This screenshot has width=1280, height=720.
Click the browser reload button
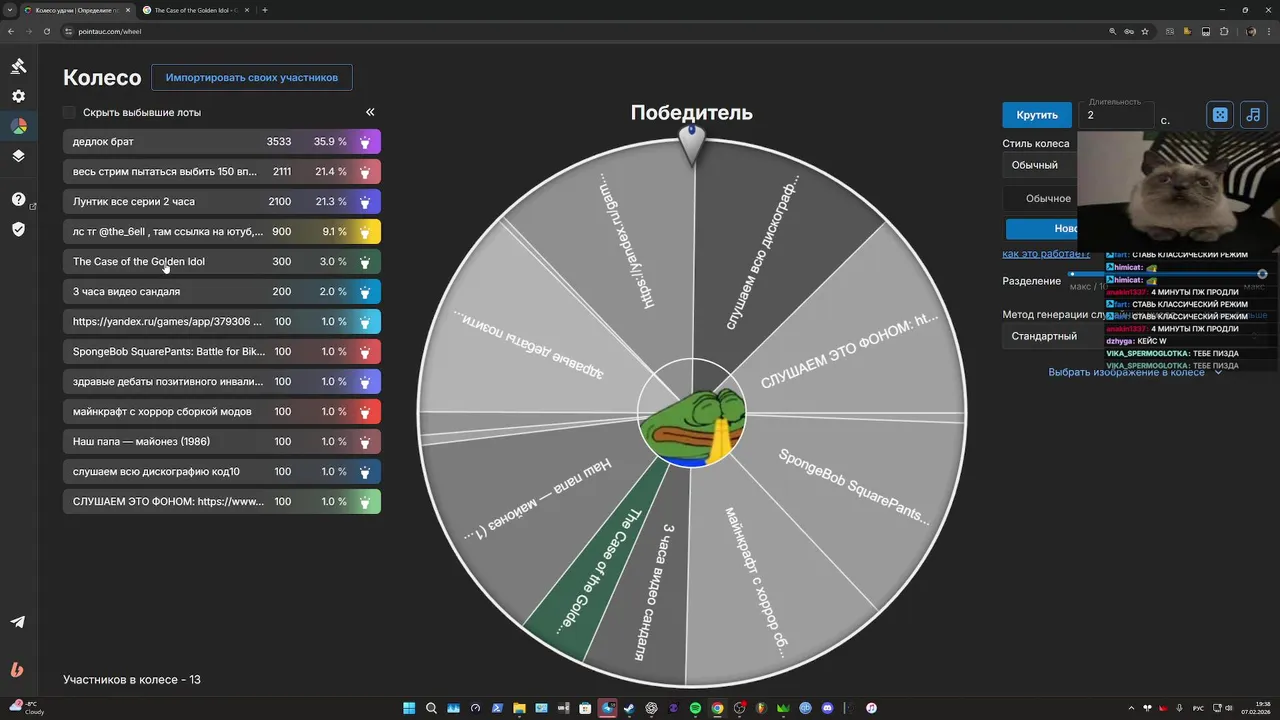point(45,31)
